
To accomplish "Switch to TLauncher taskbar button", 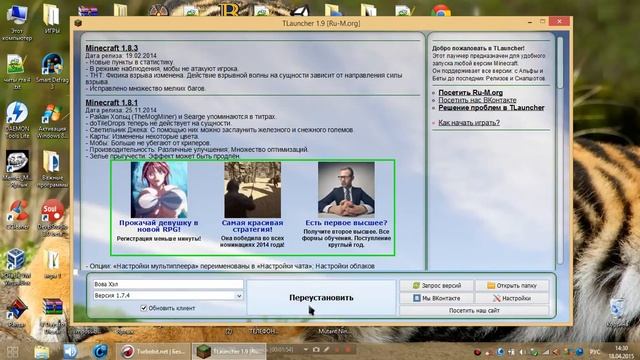I will pos(229,351).
